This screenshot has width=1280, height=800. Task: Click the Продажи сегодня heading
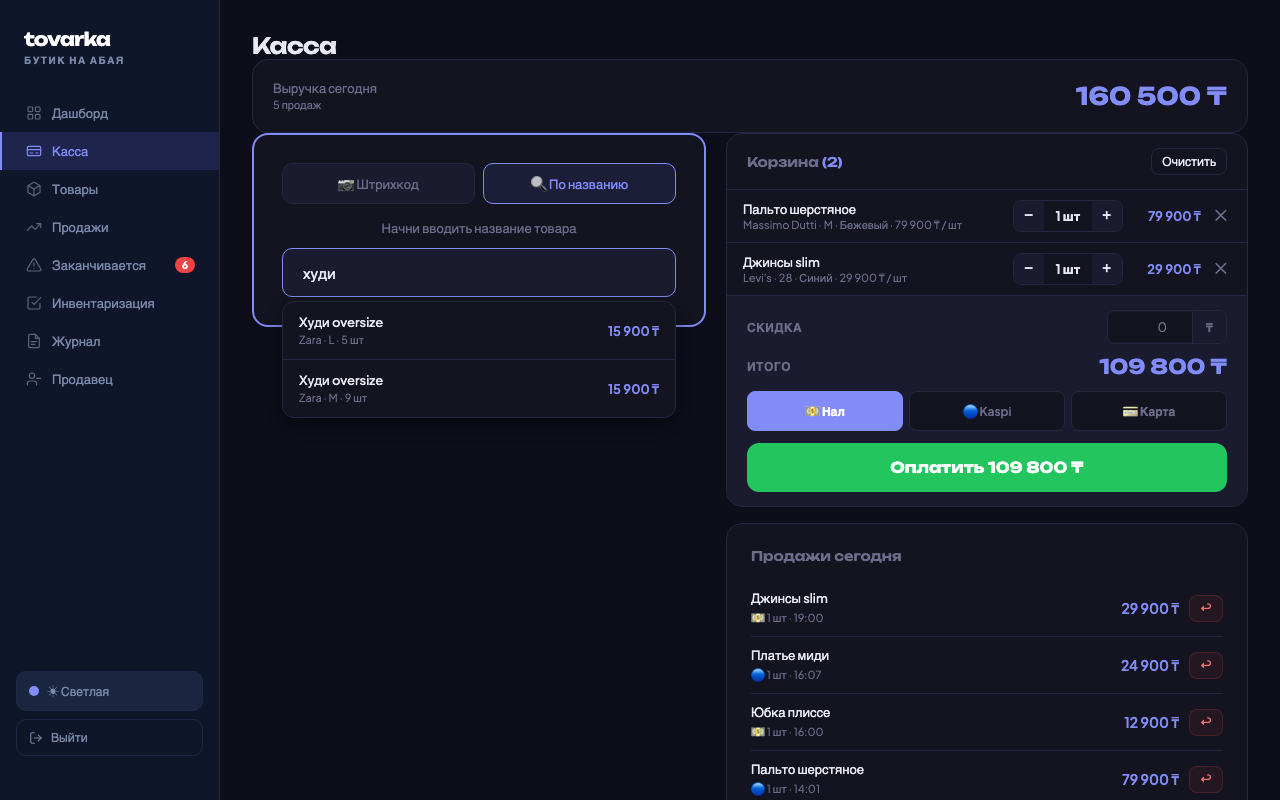(x=826, y=556)
